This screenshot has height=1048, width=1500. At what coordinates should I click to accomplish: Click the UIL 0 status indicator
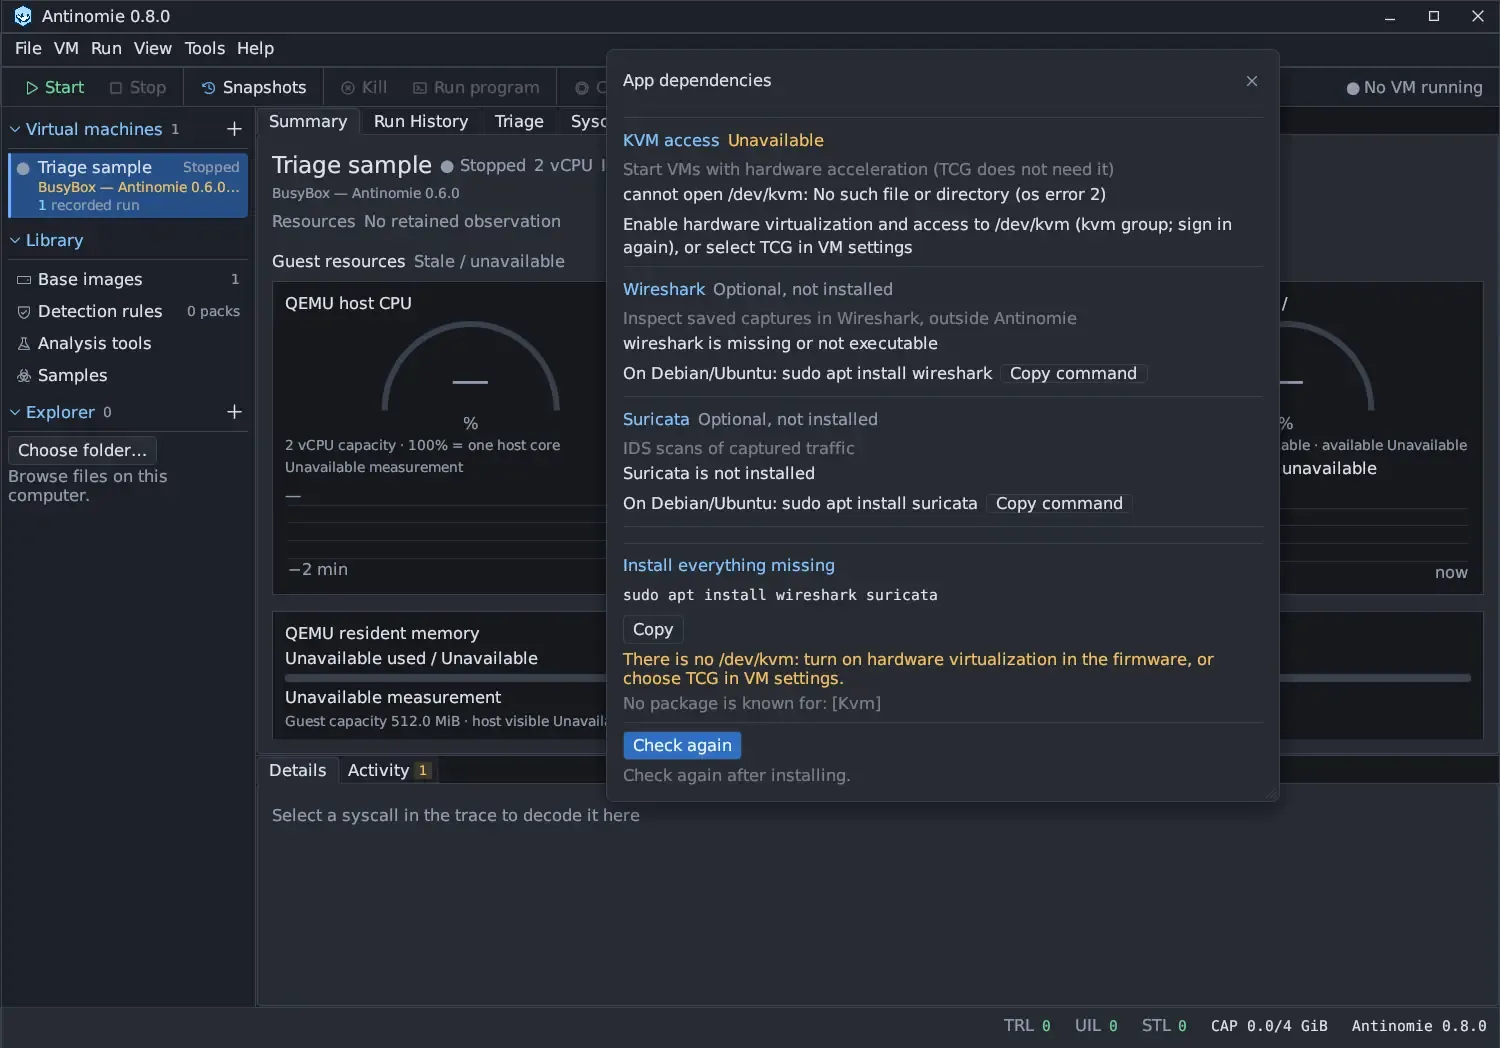tap(1096, 1026)
